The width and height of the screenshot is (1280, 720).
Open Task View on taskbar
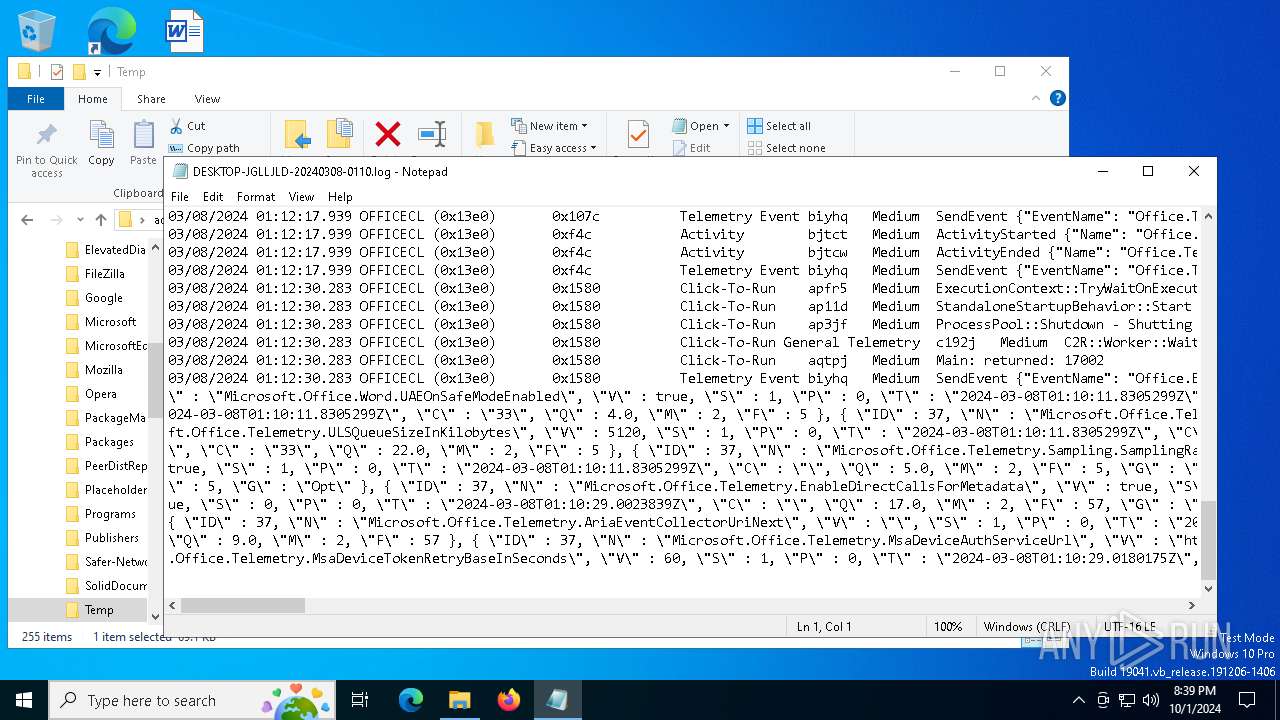[361, 700]
